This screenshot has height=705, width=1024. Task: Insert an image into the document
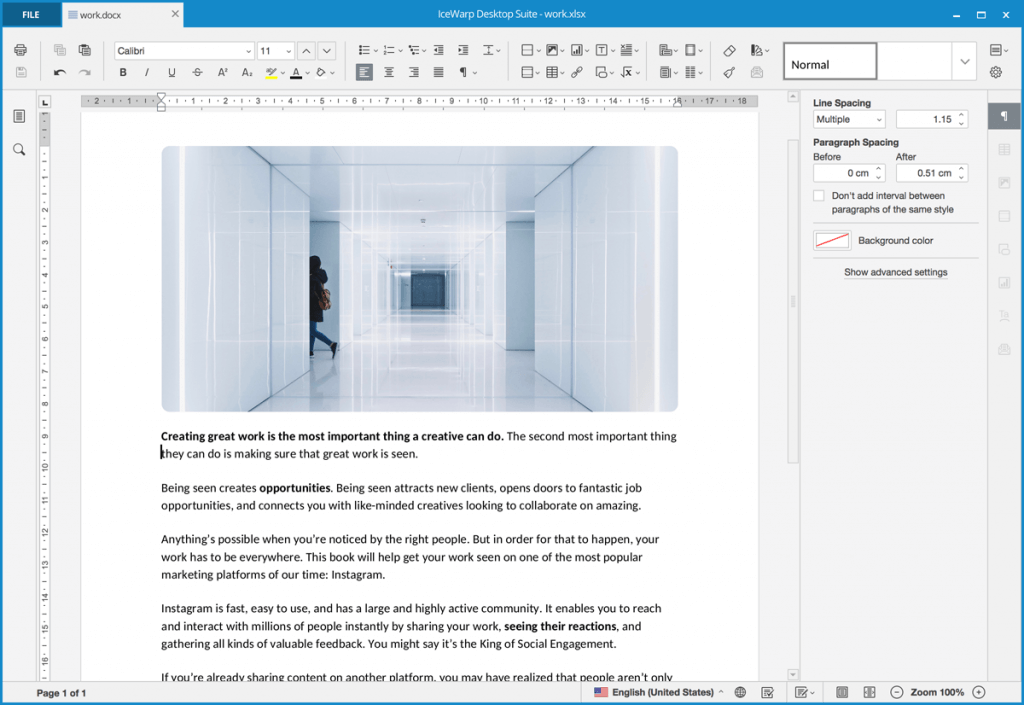coord(553,50)
